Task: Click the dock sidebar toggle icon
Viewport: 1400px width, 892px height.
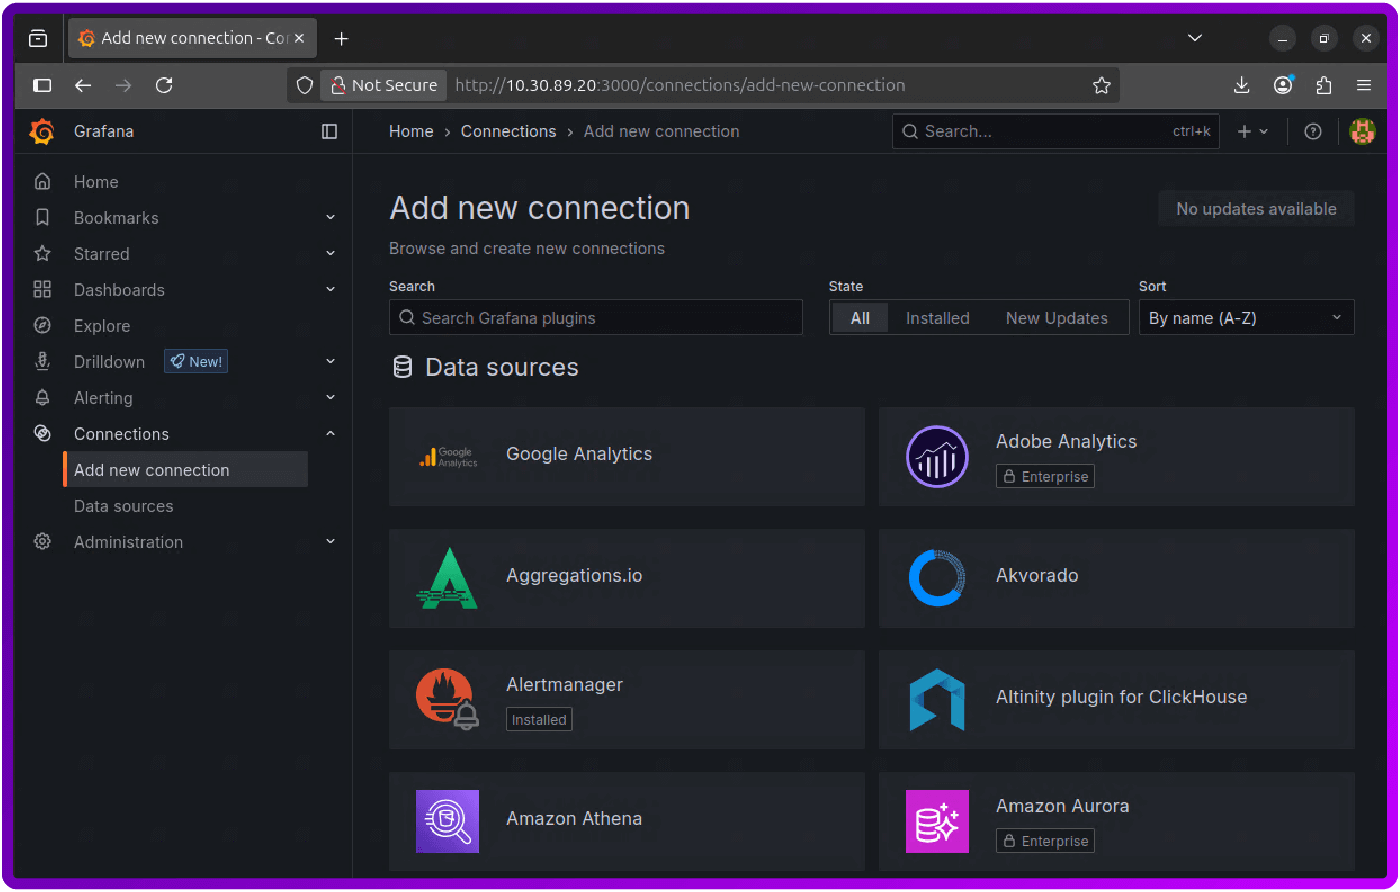Action: [330, 131]
